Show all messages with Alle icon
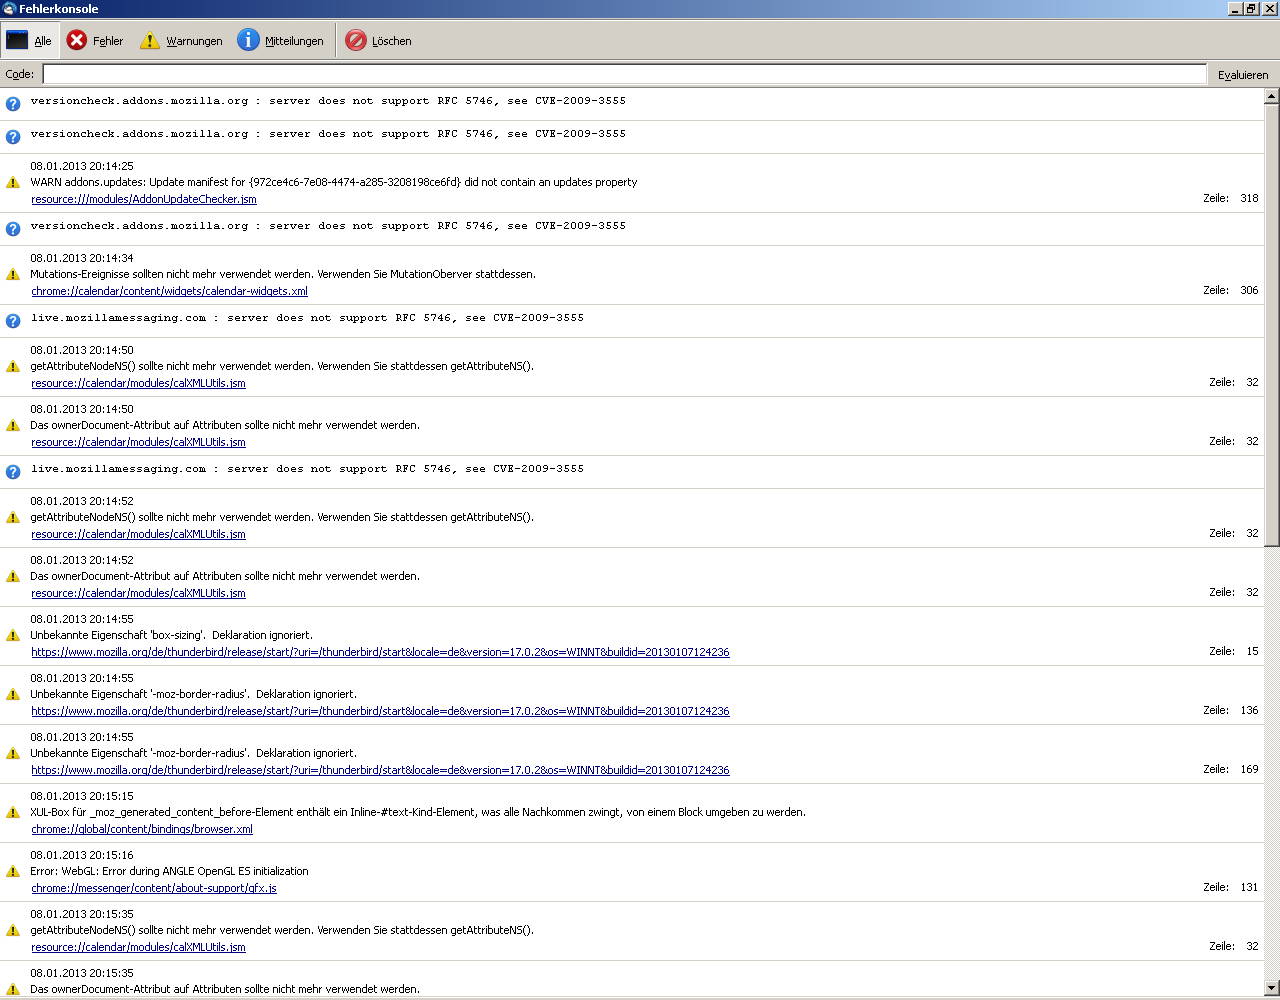The height and width of the screenshot is (1000, 1280). [x=17, y=40]
